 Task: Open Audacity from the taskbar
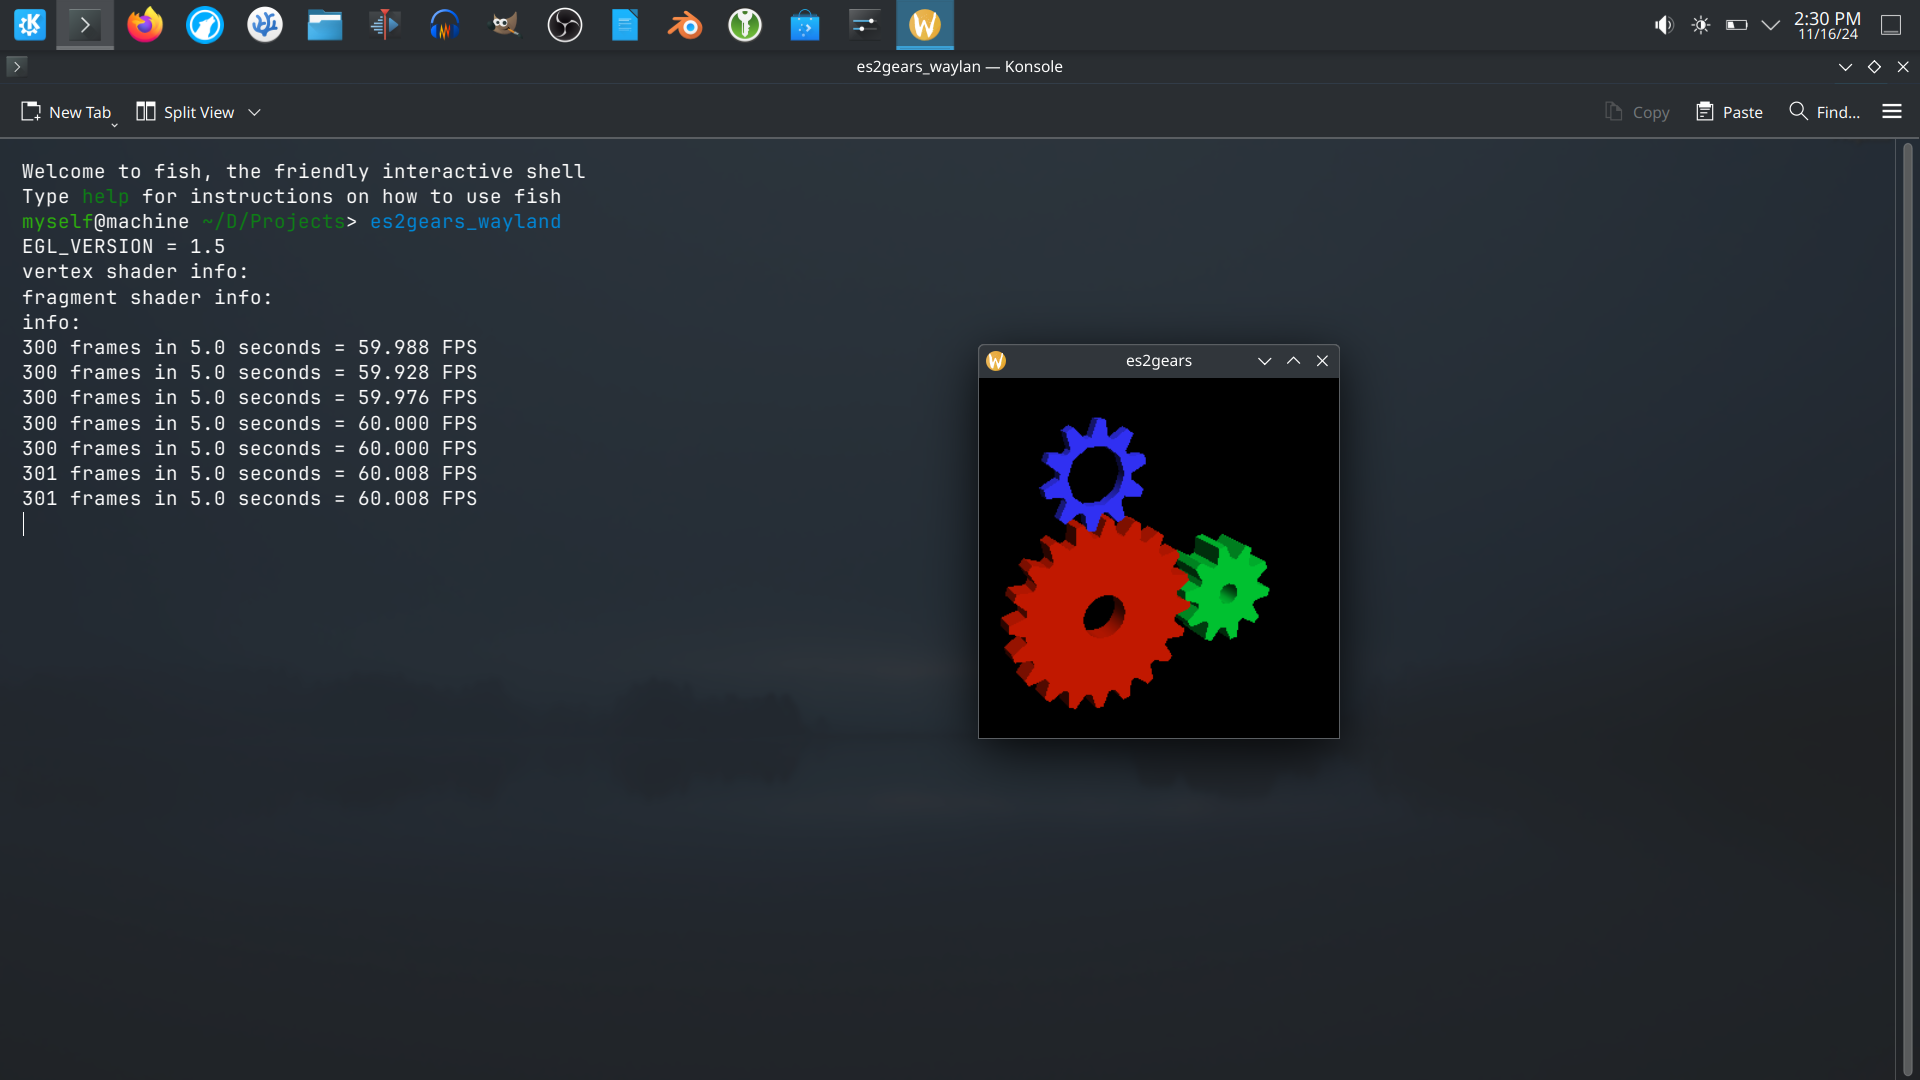click(445, 25)
